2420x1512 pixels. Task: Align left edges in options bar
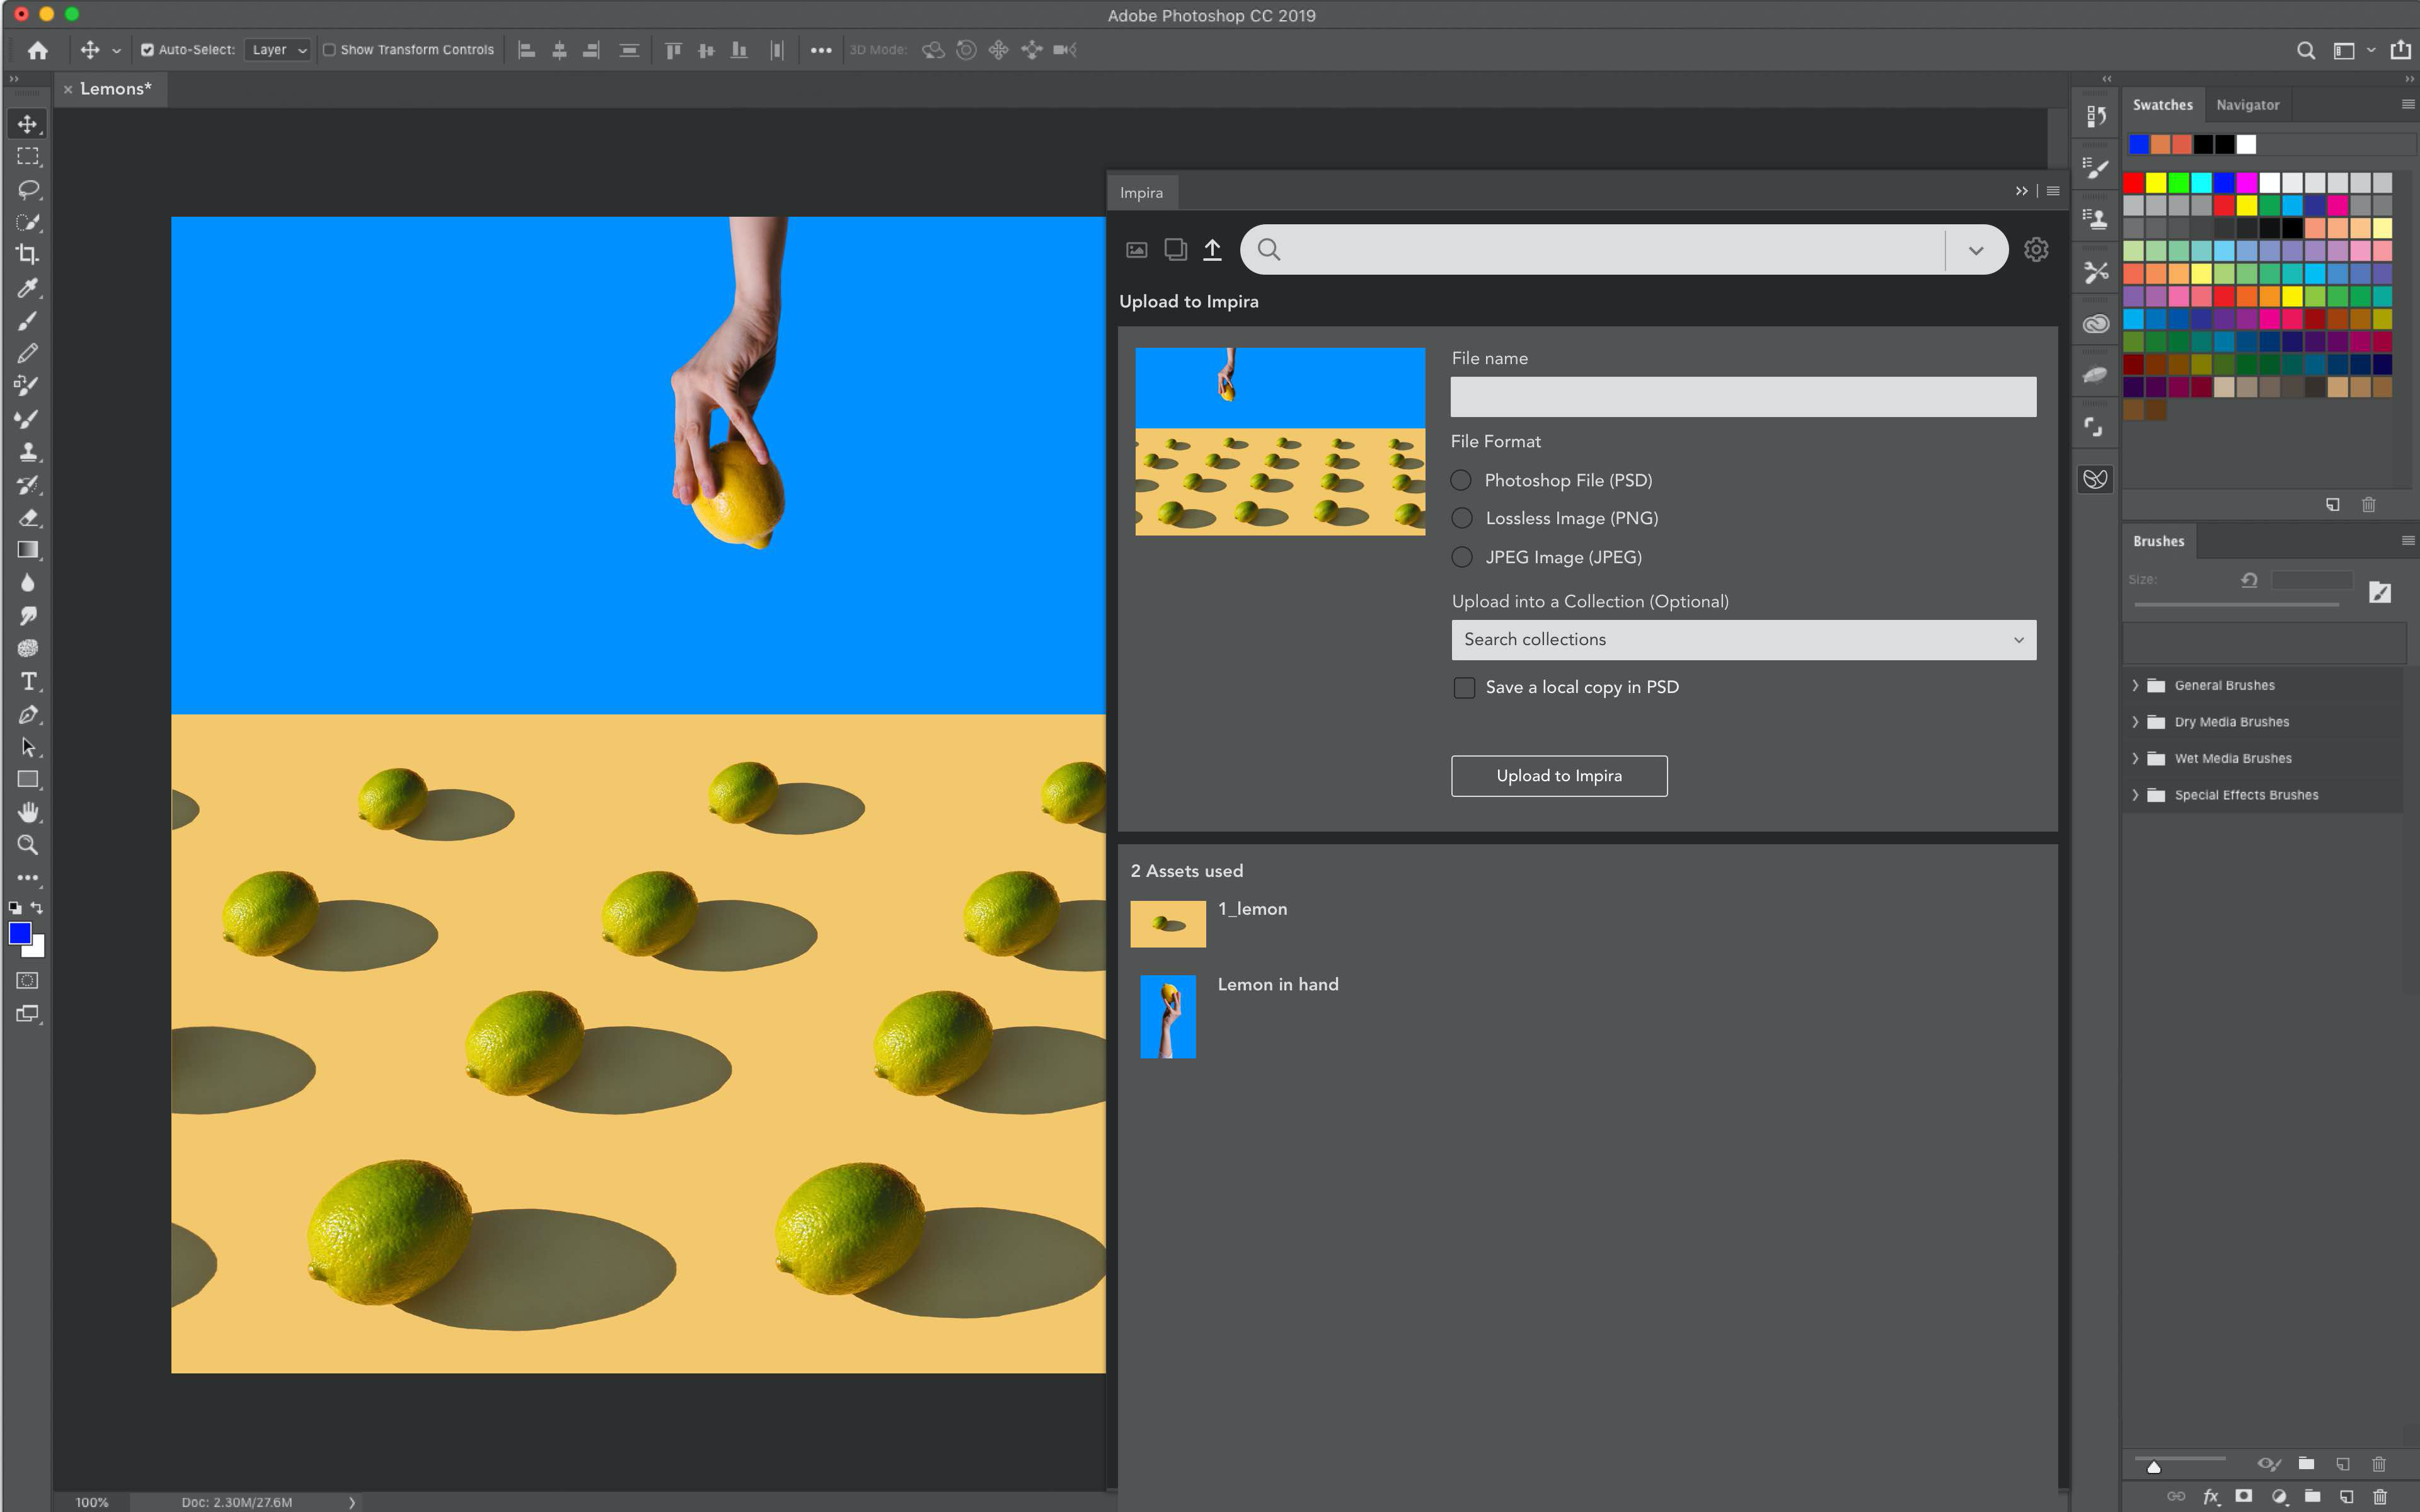(527, 50)
